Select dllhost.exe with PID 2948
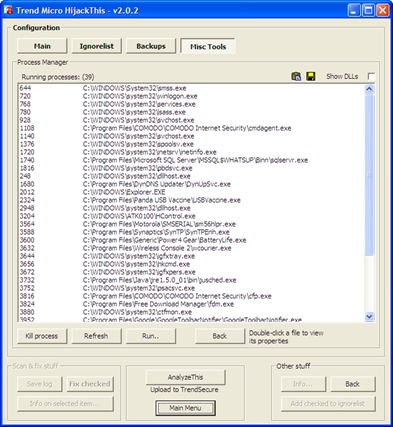The height and width of the screenshot is (427, 393). click(x=192, y=208)
